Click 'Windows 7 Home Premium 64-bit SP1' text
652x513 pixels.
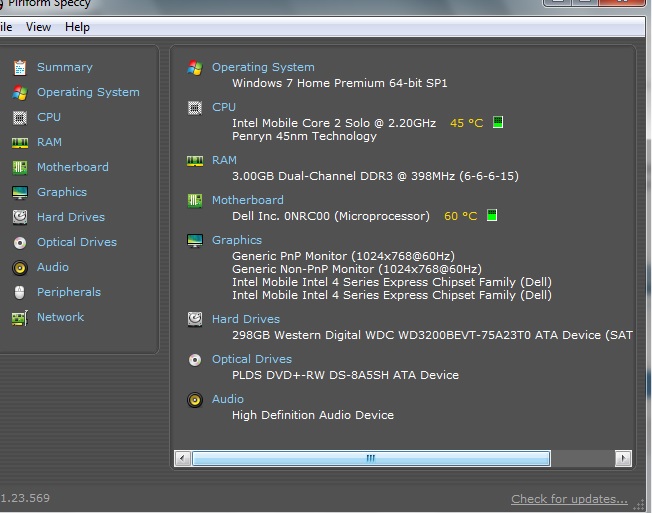coord(340,83)
